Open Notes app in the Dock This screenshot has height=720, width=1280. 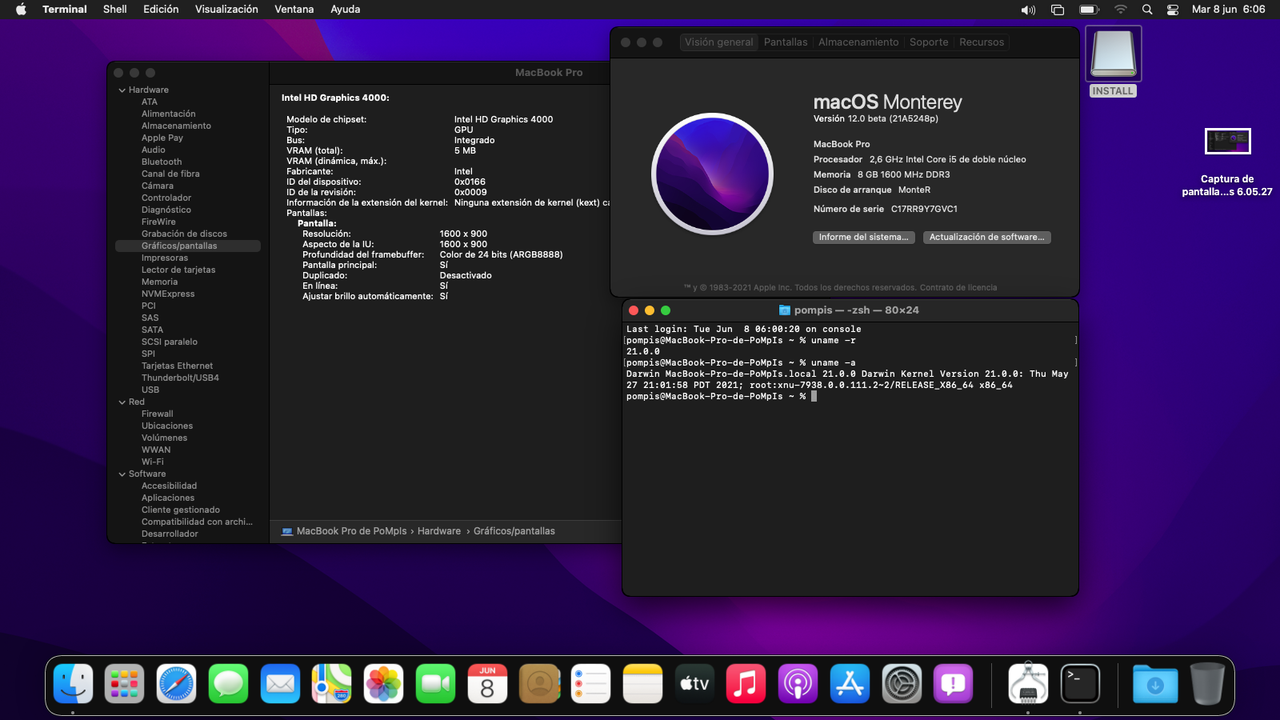click(x=643, y=684)
